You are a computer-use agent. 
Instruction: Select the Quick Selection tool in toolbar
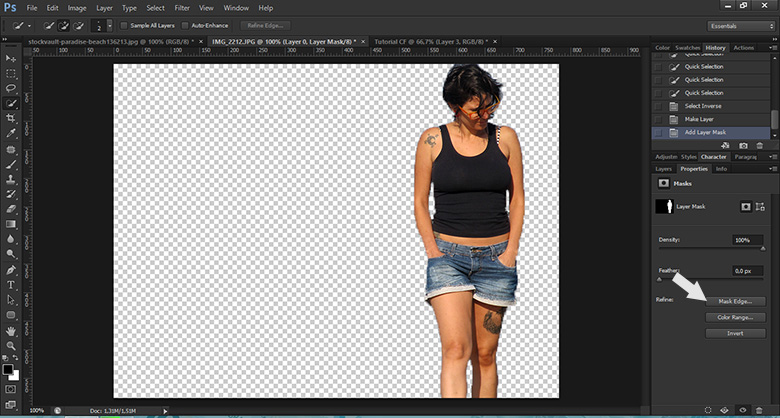tap(11, 103)
